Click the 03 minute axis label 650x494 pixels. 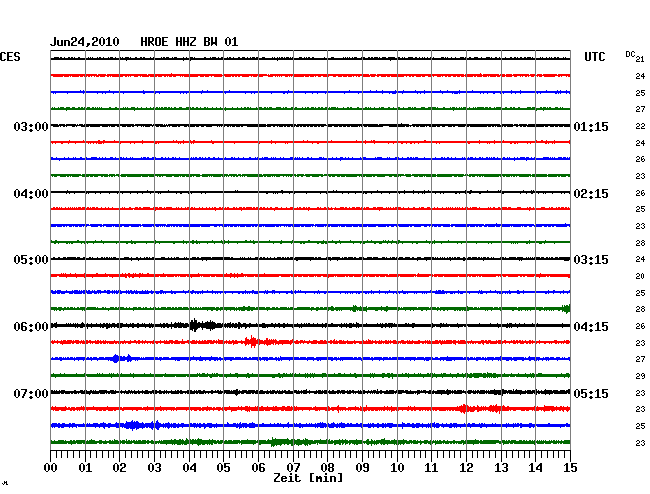154,468
